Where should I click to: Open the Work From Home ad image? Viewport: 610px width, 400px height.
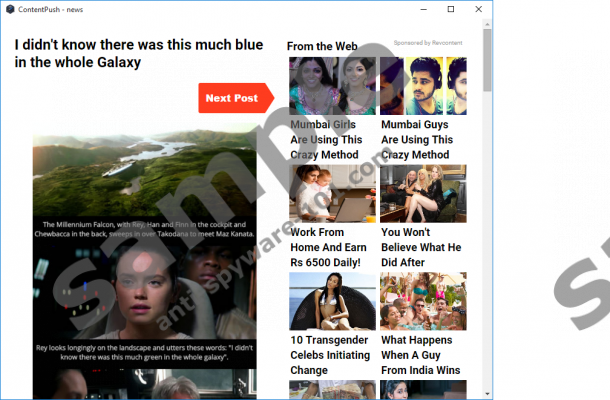pos(332,194)
